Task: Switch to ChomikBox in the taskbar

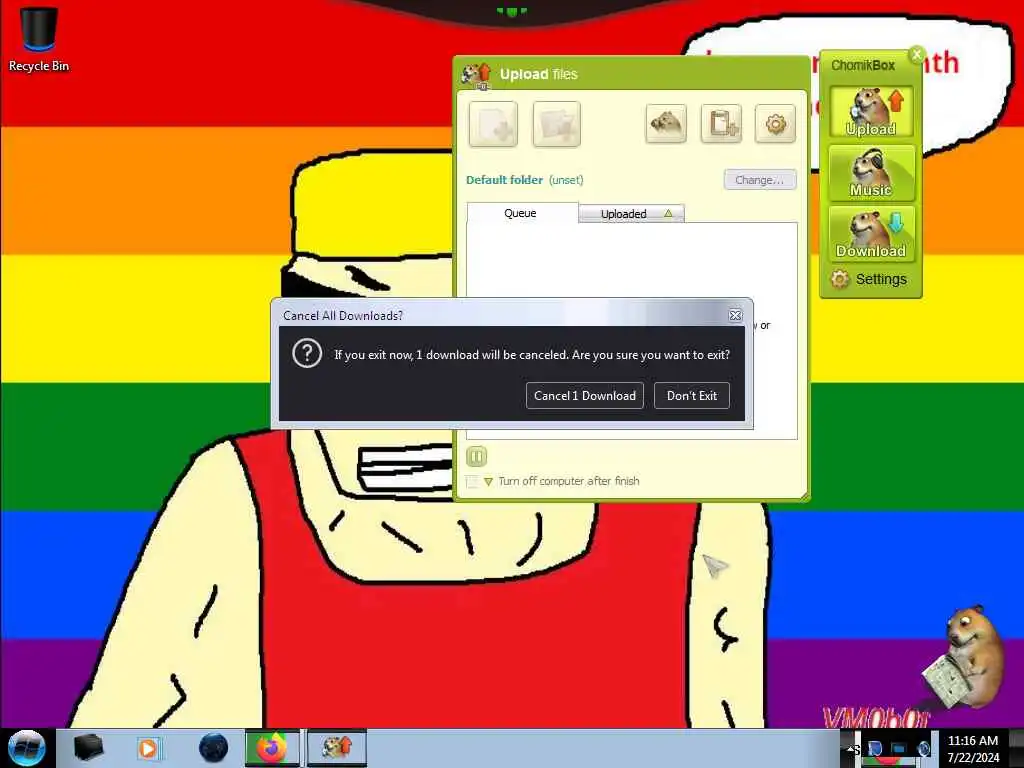Action: click(x=337, y=748)
